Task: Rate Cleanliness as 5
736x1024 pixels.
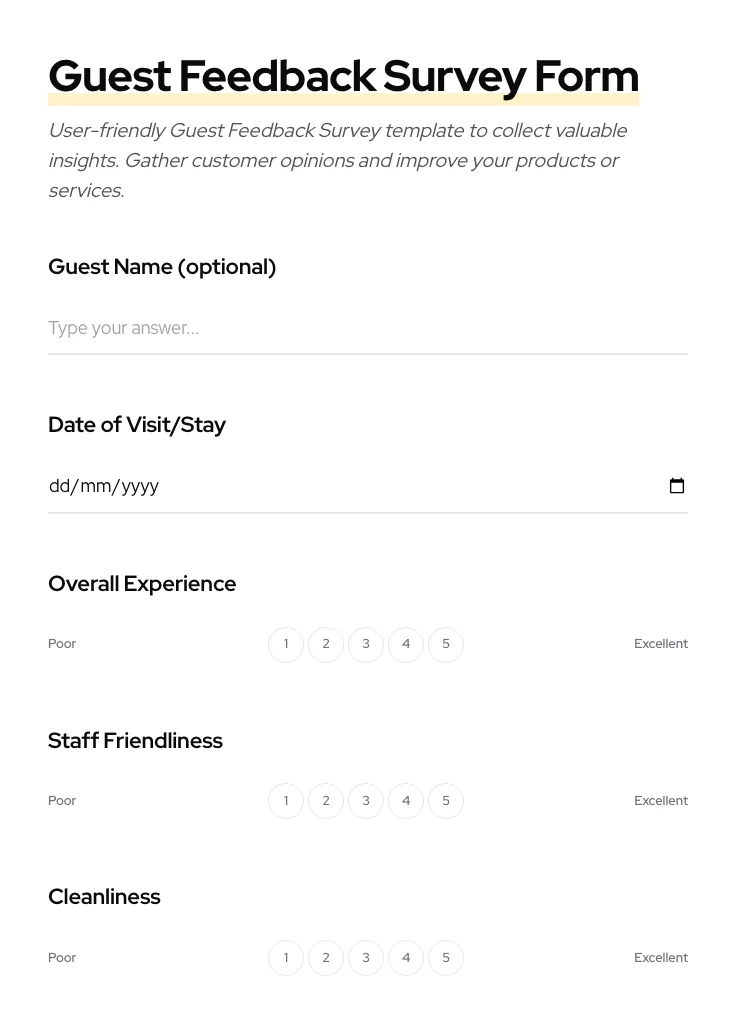Action: pos(446,957)
